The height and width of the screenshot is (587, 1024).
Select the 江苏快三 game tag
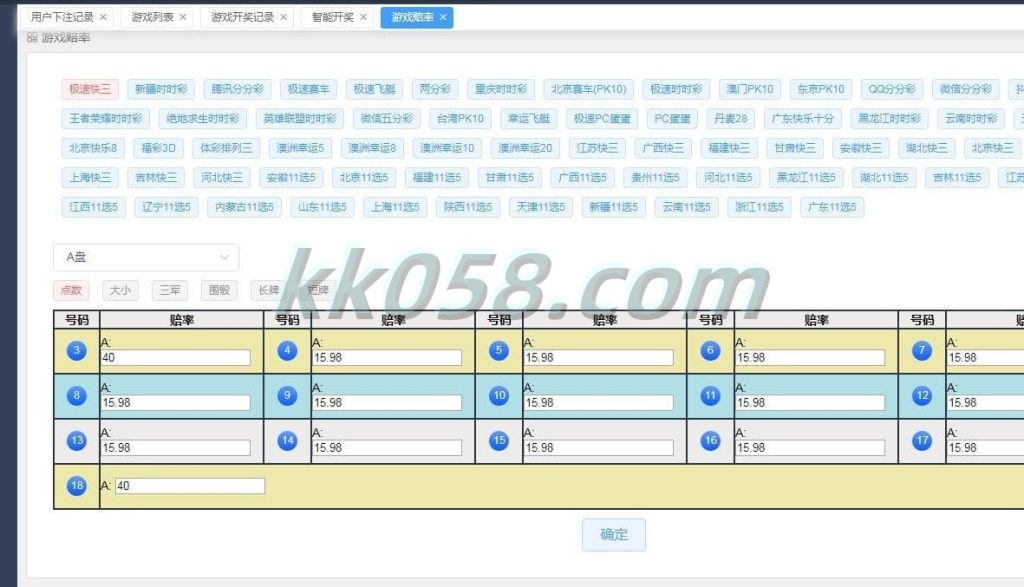point(597,148)
